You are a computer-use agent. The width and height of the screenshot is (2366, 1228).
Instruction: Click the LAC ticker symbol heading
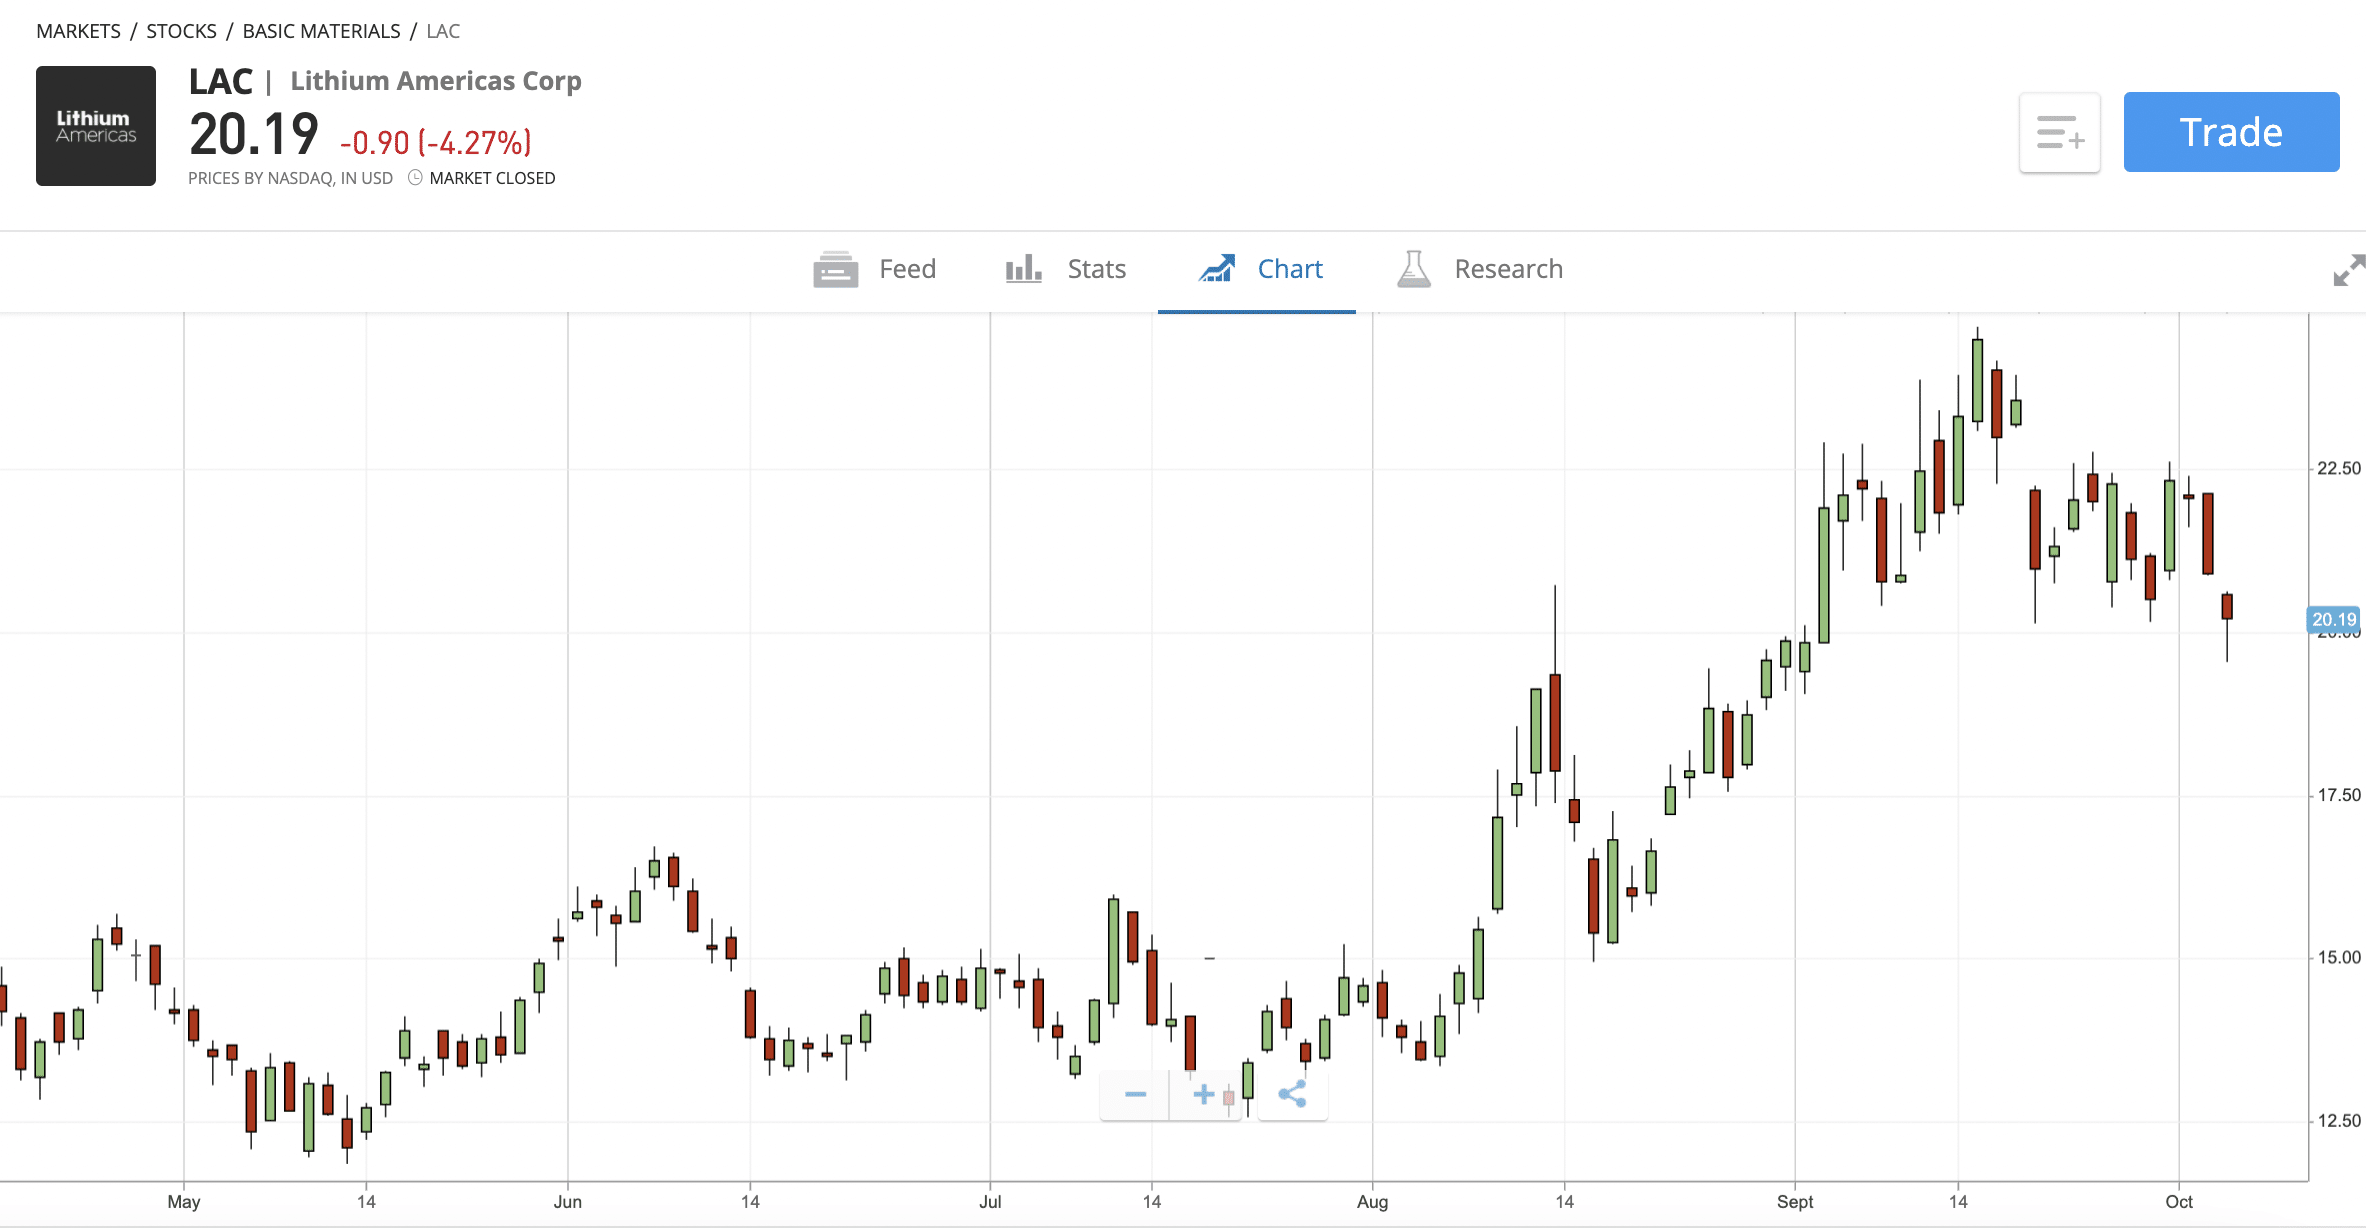tap(221, 81)
